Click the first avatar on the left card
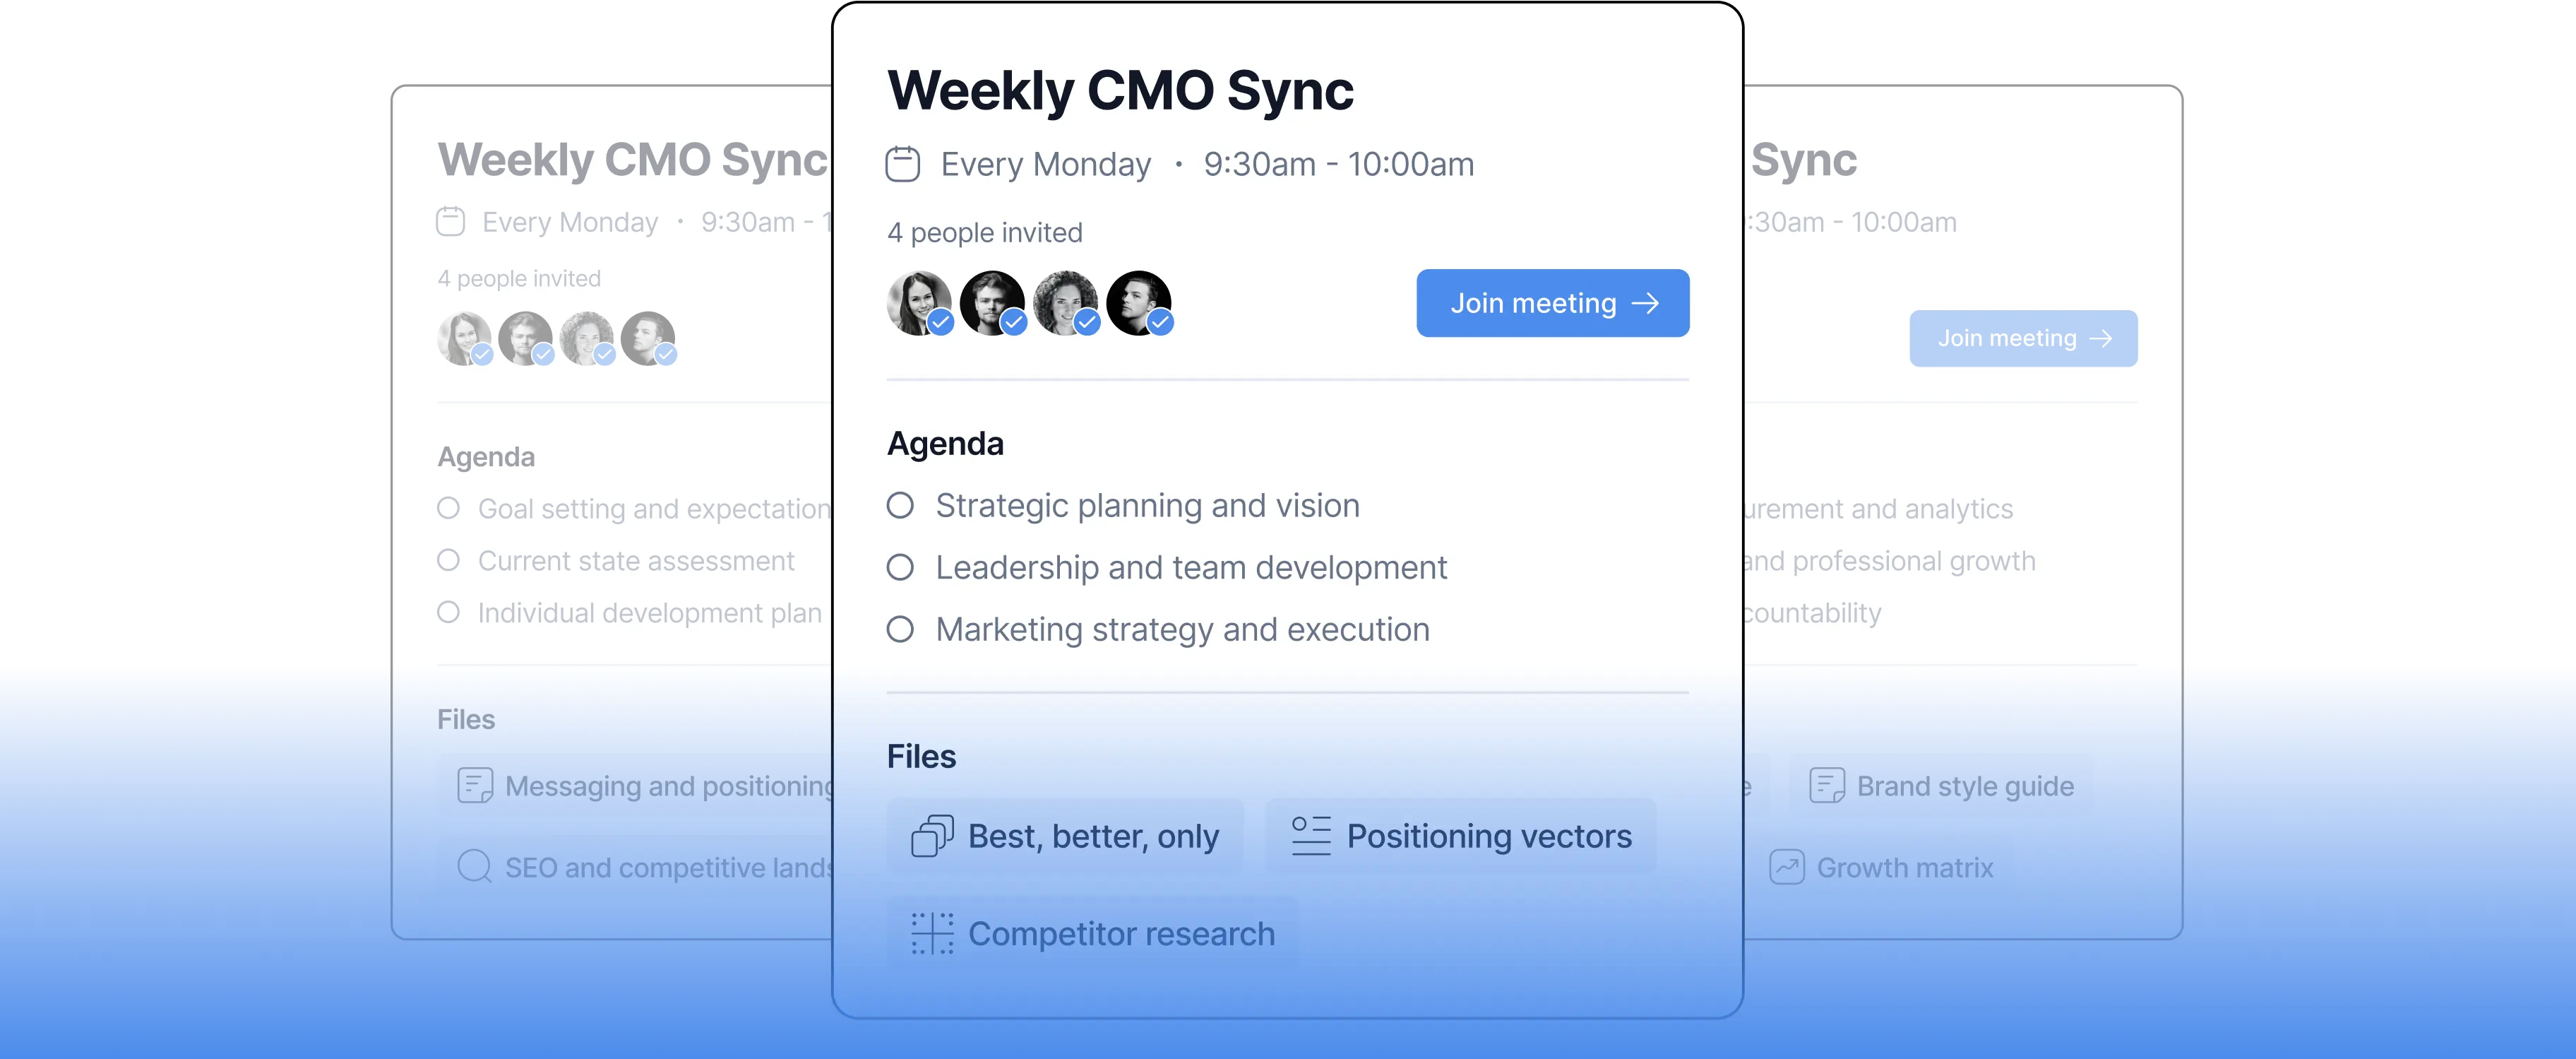This screenshot has height=1059, width=2576. (x=464, y=339)
